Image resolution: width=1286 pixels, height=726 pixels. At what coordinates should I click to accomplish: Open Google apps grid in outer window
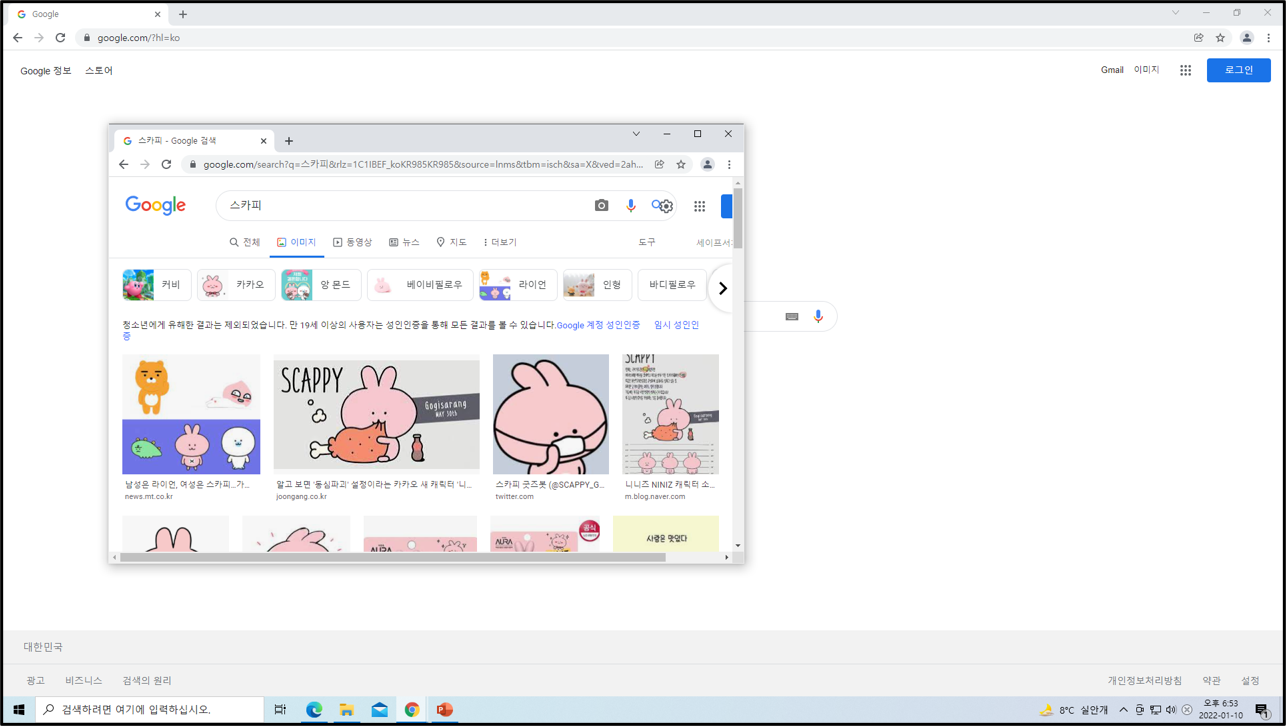pos(1185,70)
